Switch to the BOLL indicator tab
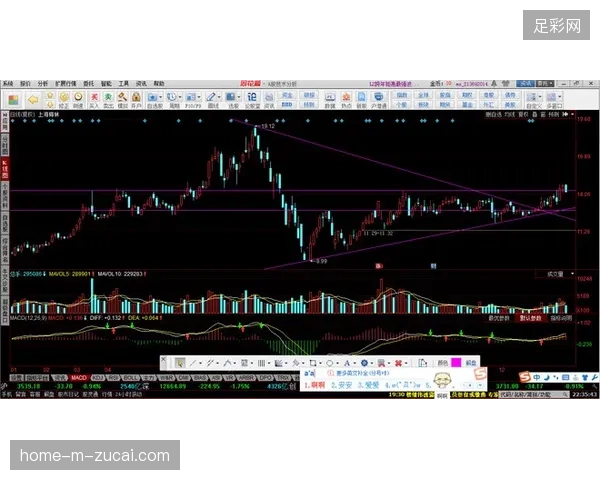The image size is (600, 480). click(x=130, y=378)
